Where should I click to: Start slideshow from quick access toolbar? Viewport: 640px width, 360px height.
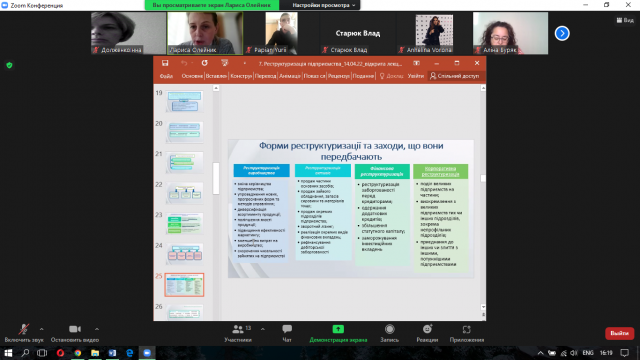(x=224, y=63)
